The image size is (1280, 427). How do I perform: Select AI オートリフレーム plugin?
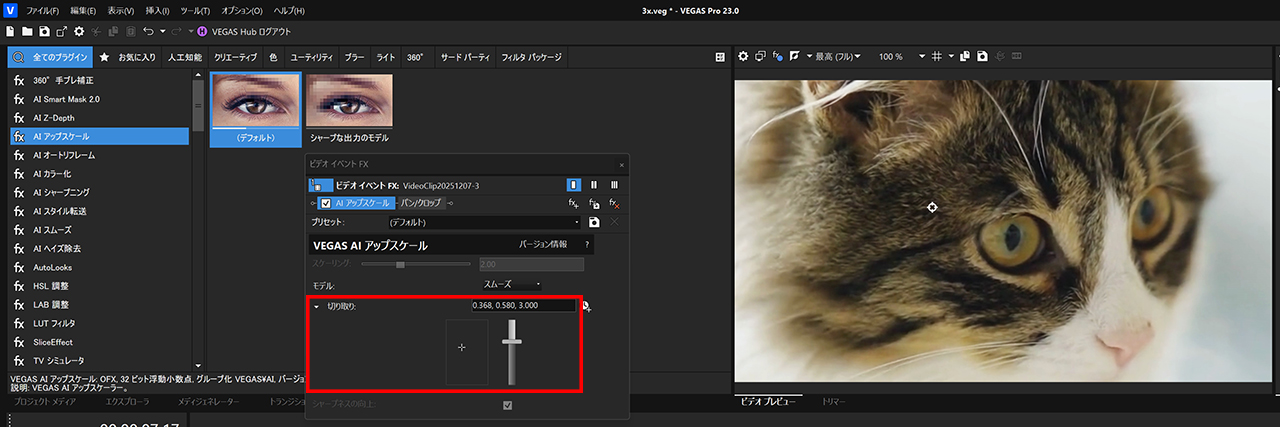coord(99,155)
